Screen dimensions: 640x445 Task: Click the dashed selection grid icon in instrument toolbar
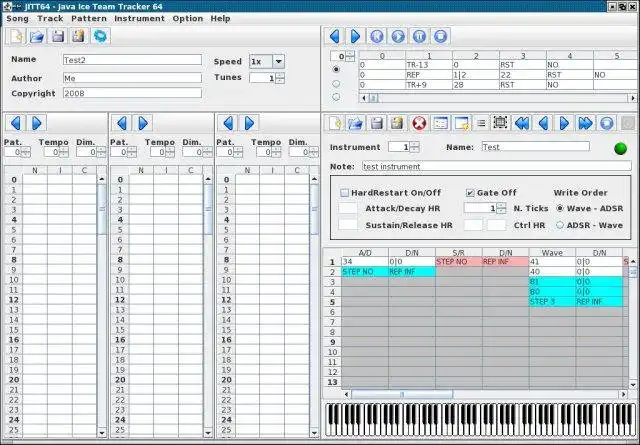tap(500, 123)
